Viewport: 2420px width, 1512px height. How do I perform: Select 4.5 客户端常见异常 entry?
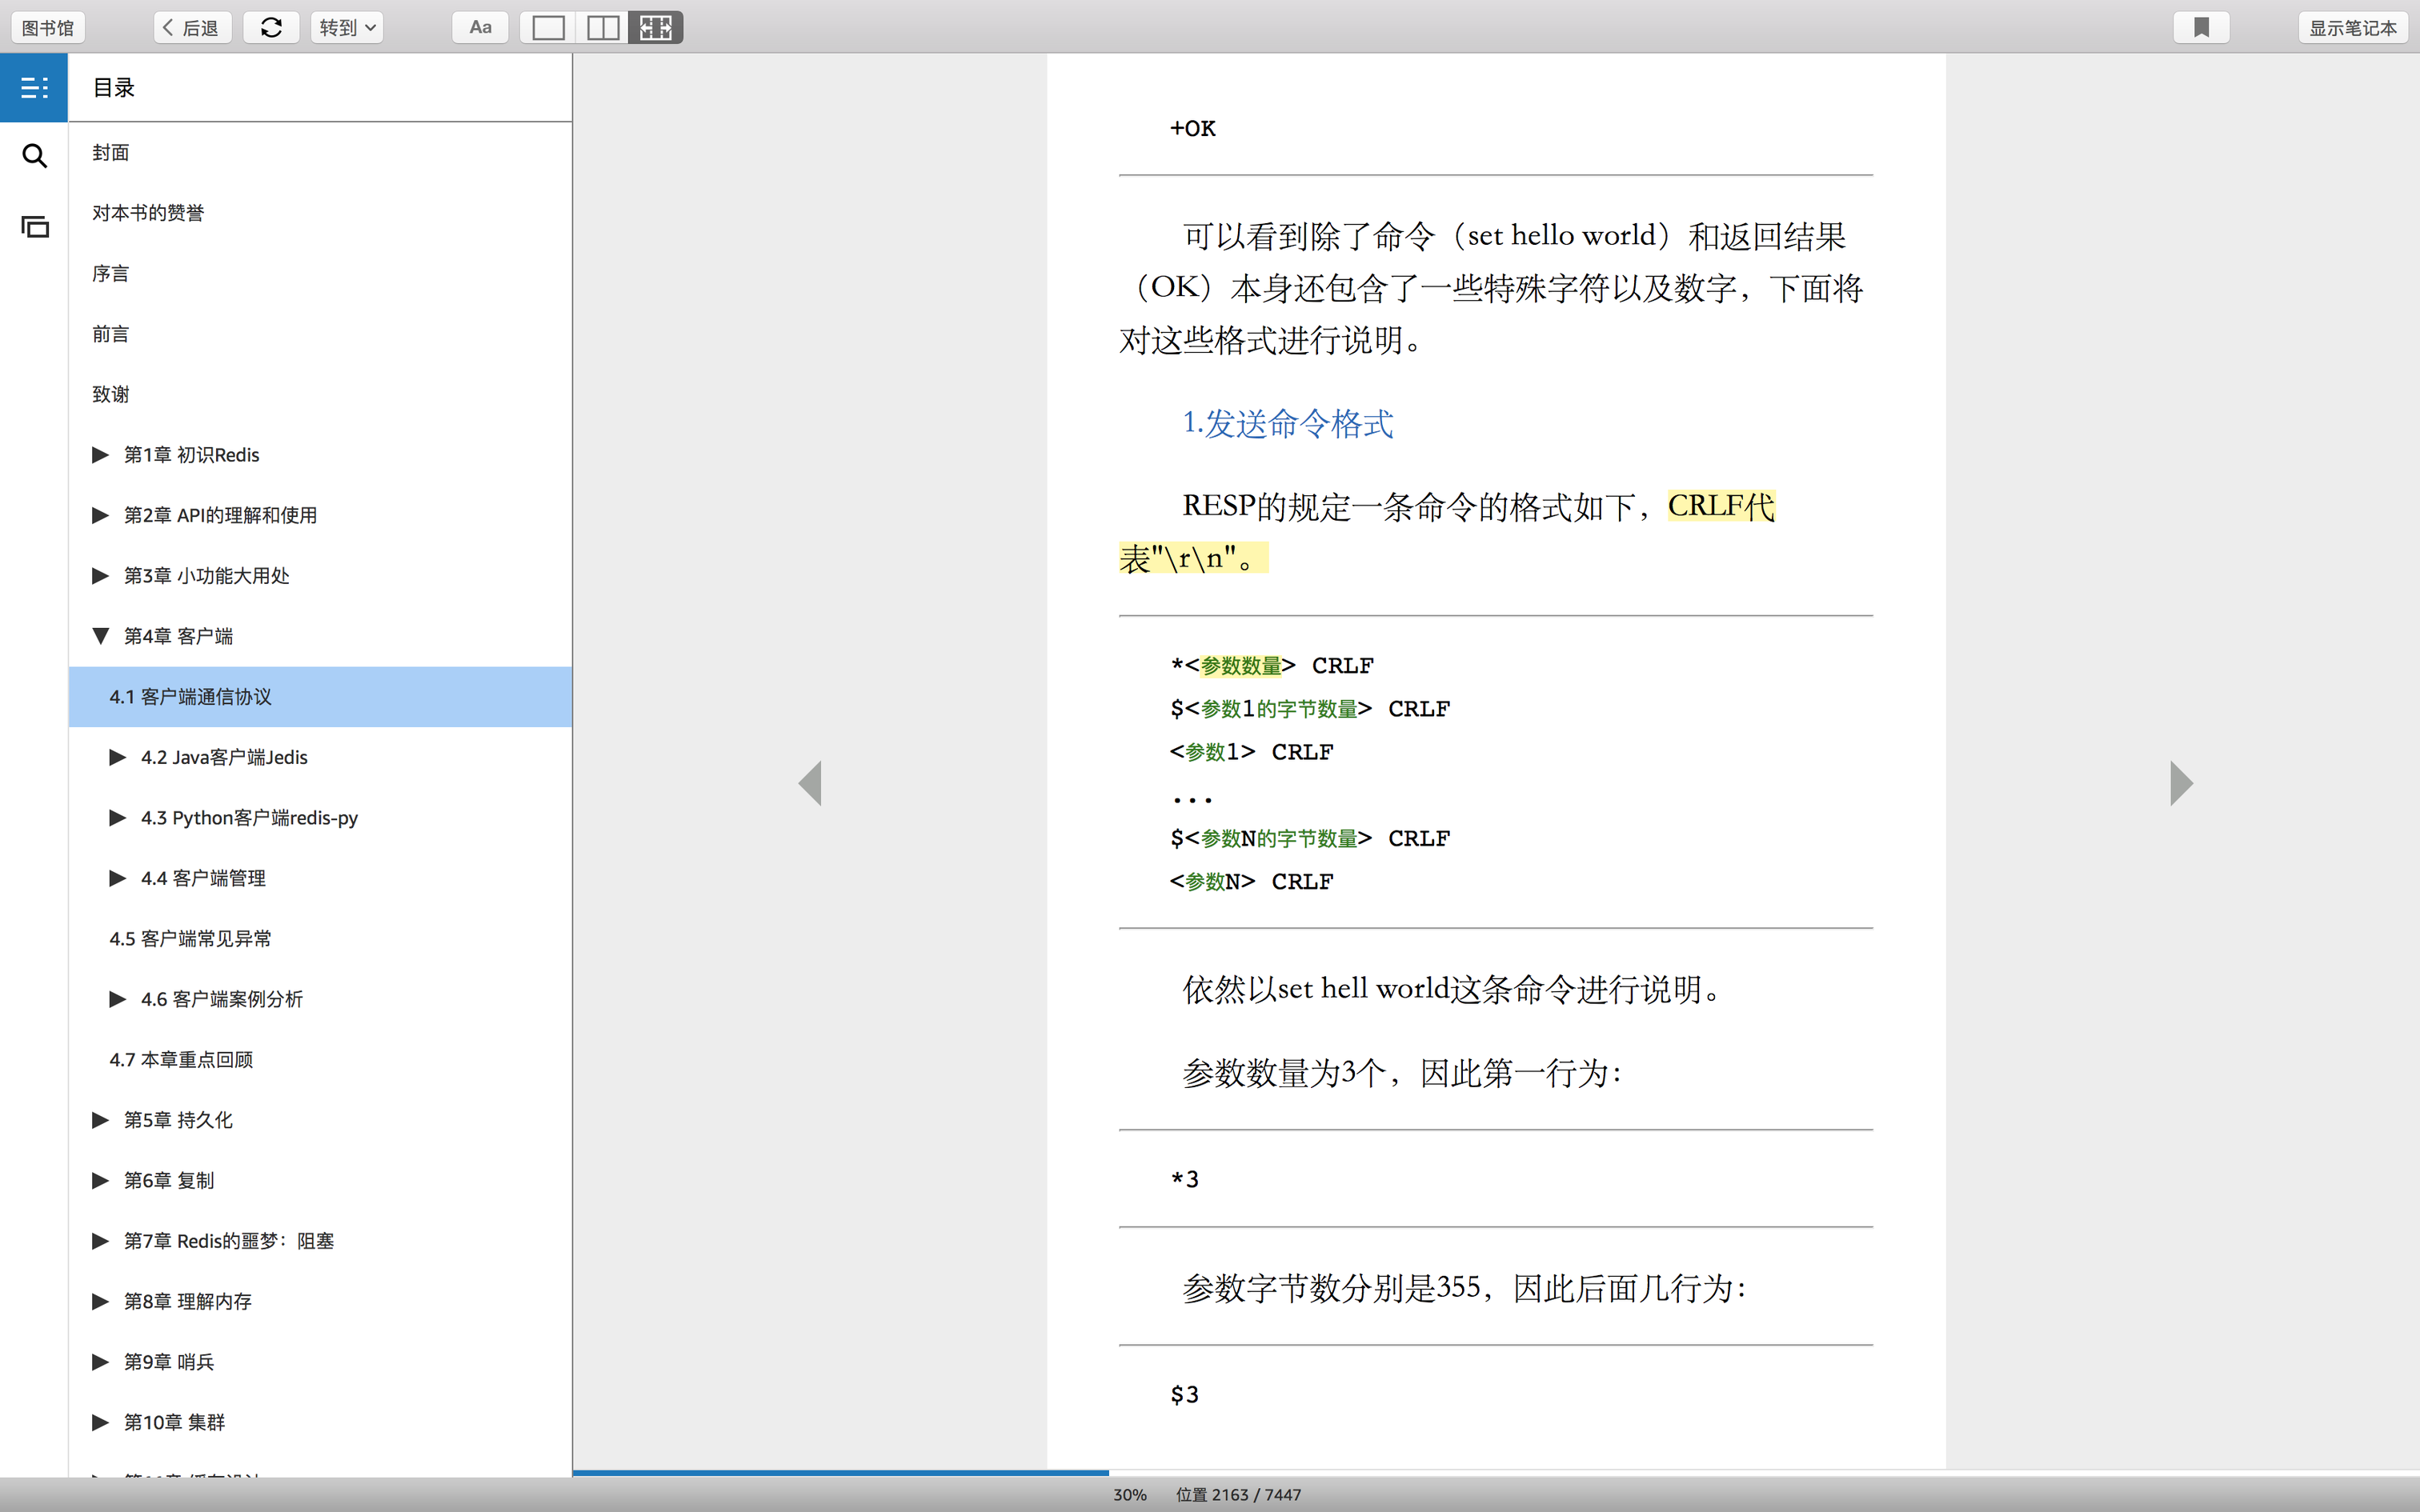click(190, 939)
